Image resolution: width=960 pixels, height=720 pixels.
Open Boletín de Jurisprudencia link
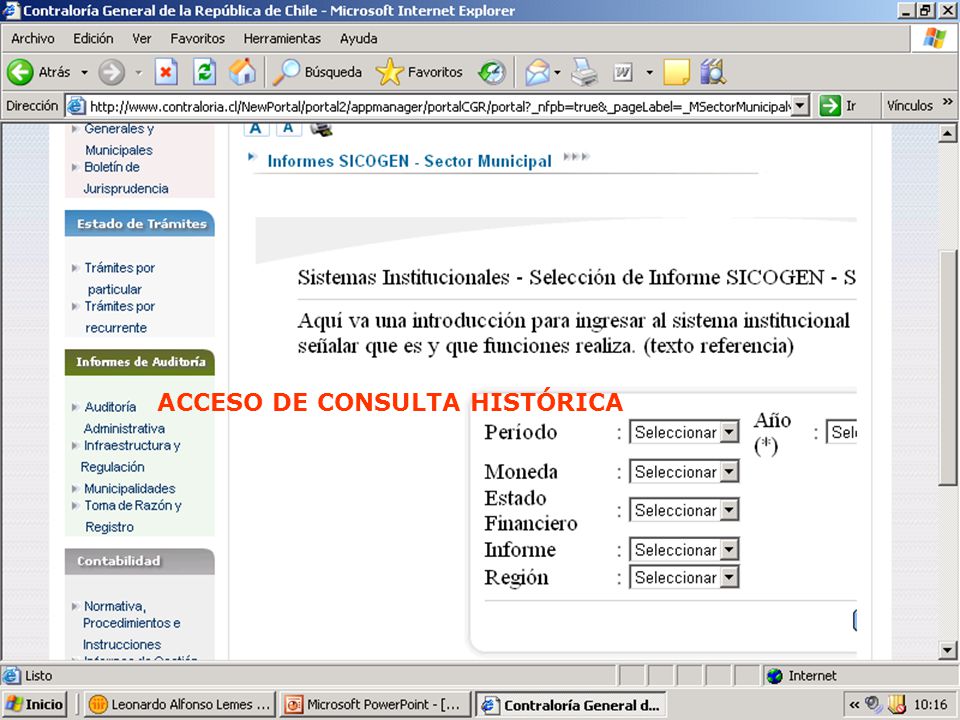(x=126, y=178)
